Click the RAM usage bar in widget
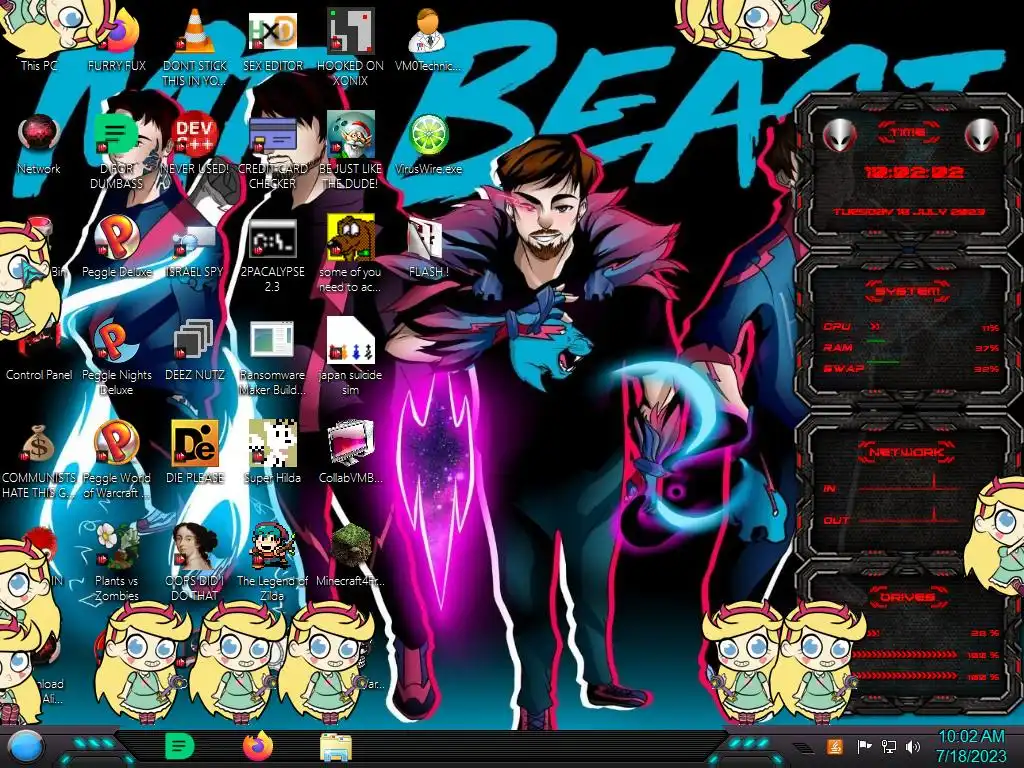Screen dimensions: 1024x768 pyautogui.click(x=876, y=342)
